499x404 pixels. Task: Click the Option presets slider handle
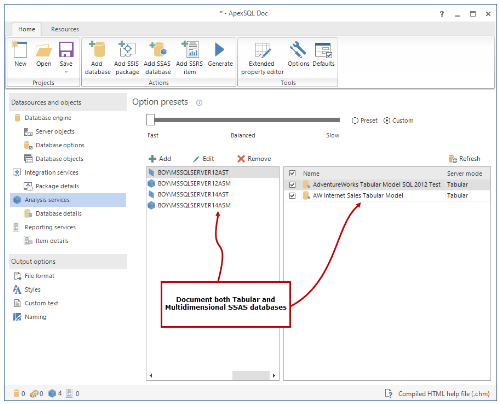[150, 120]
